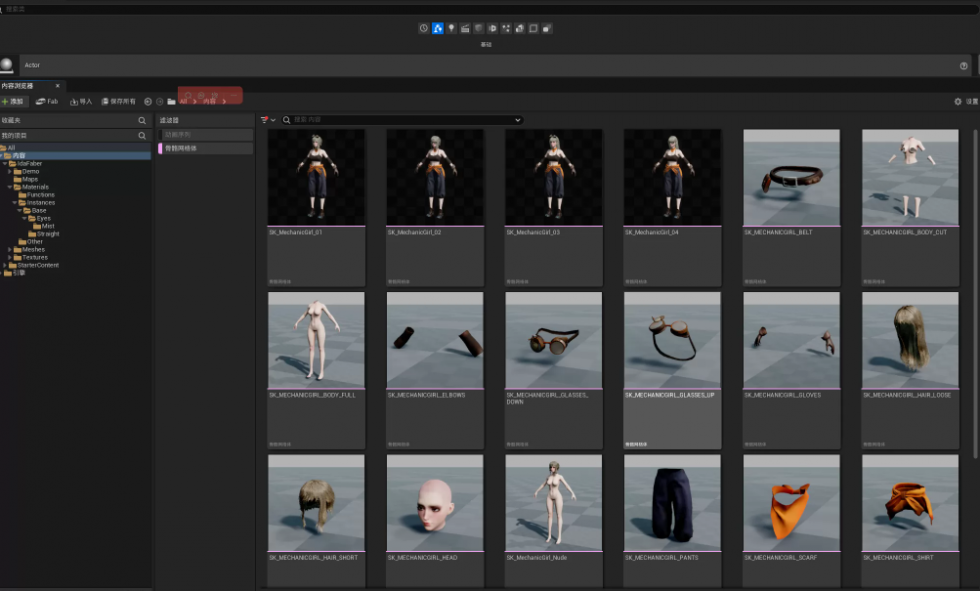The height and width of the screenshot is (591, 980).
Task: Open the filter options dropdown
Action: pyautogui.click(x=268, y=120)
